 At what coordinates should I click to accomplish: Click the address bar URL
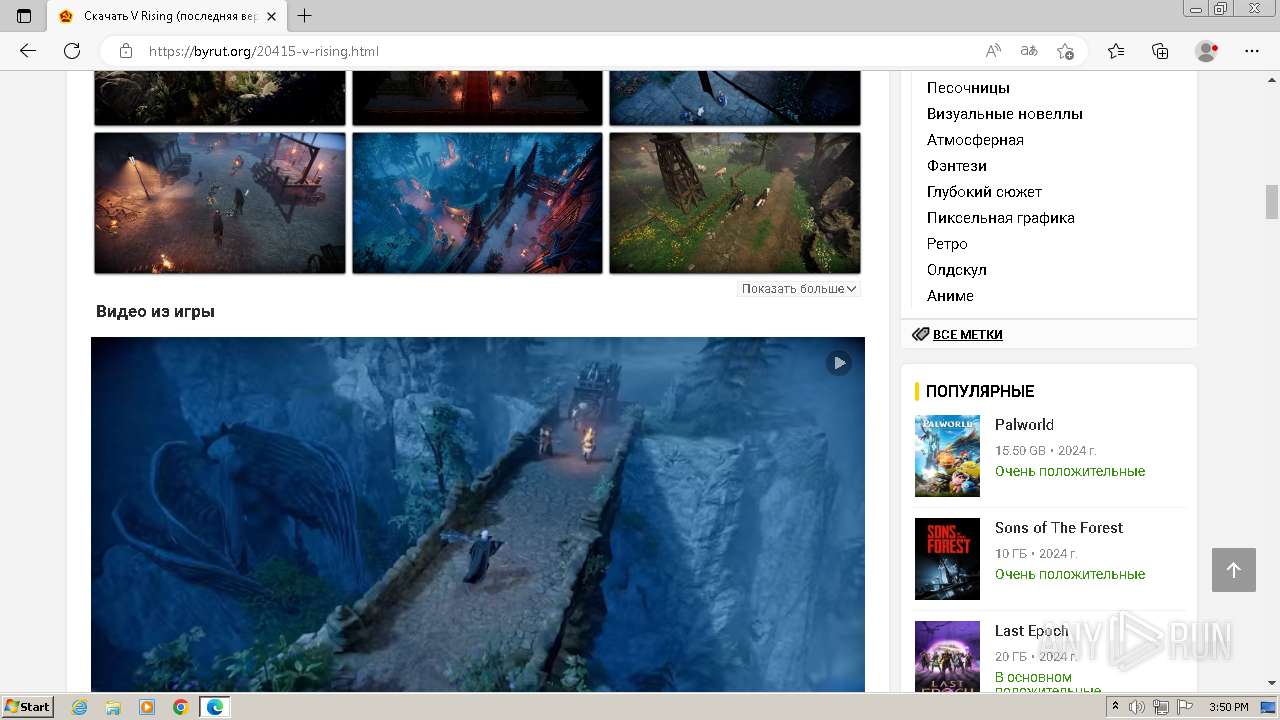tap(264, 51)
